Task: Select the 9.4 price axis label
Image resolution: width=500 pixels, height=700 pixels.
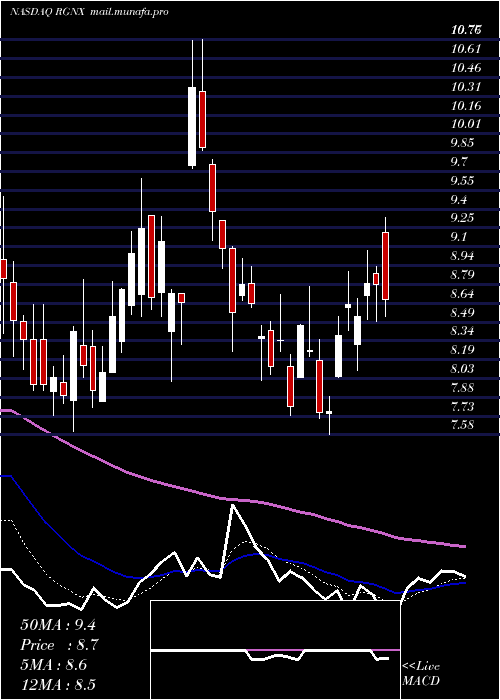Action: (459, 199)
